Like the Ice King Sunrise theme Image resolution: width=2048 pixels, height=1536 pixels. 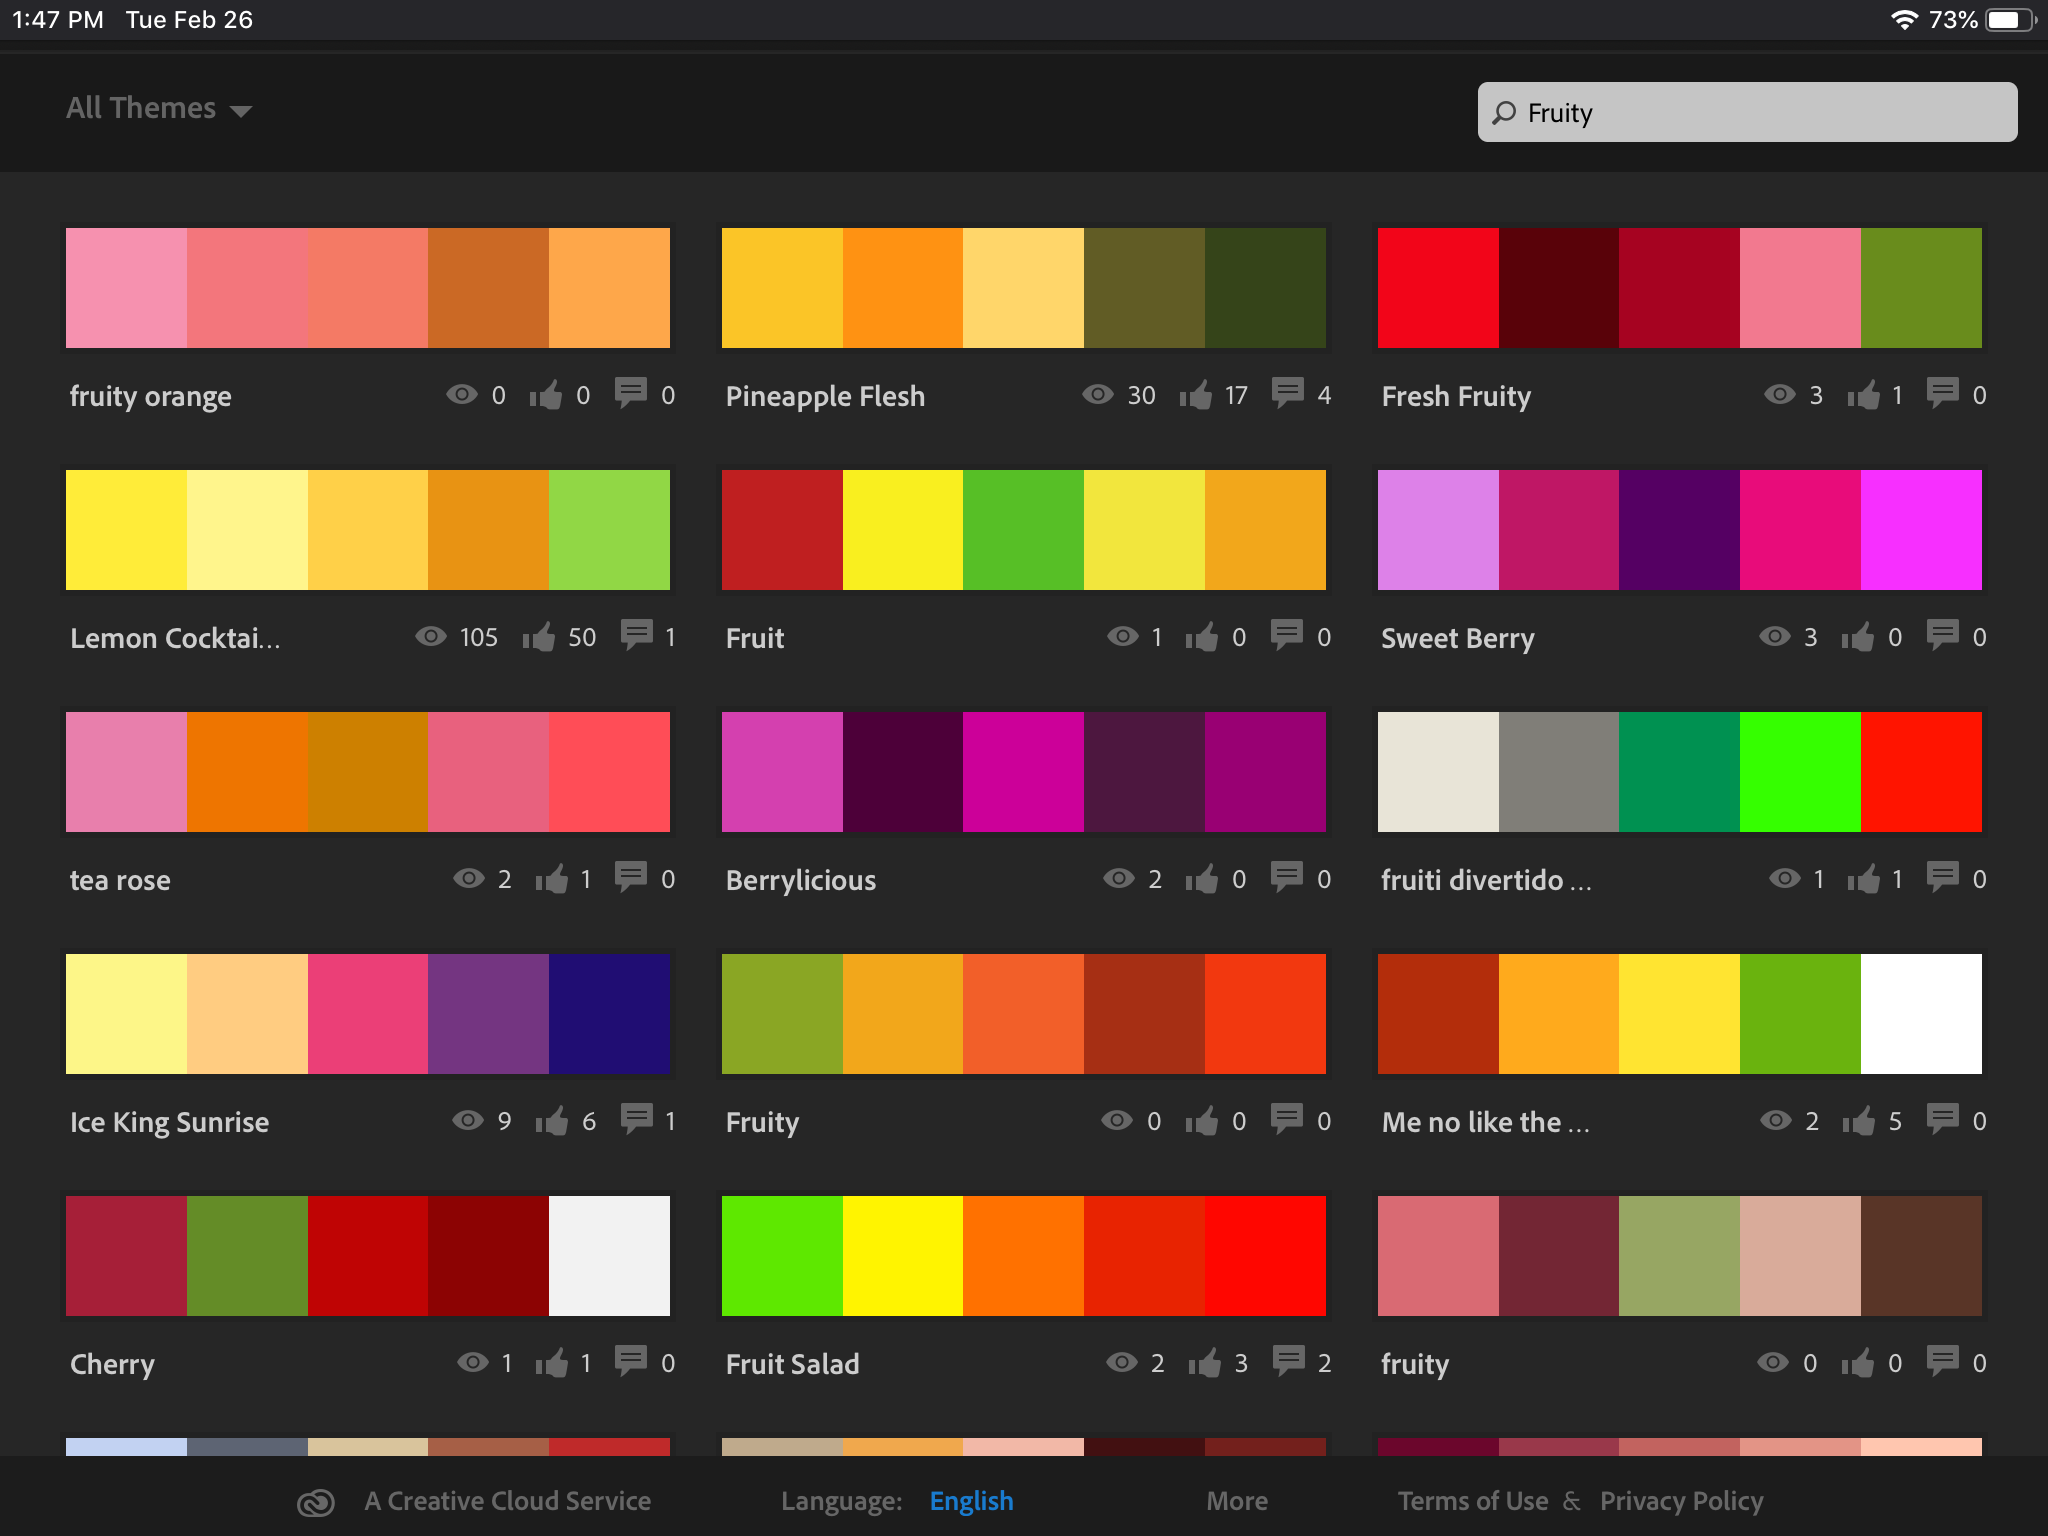tap(551, 1120)
